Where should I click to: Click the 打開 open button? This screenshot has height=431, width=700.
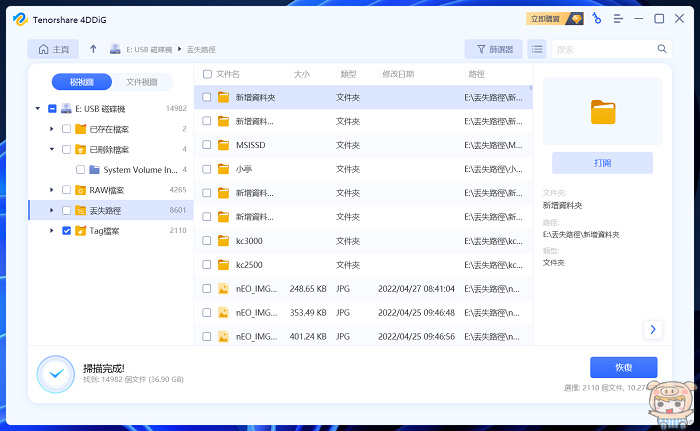click(x=602, y=163)
